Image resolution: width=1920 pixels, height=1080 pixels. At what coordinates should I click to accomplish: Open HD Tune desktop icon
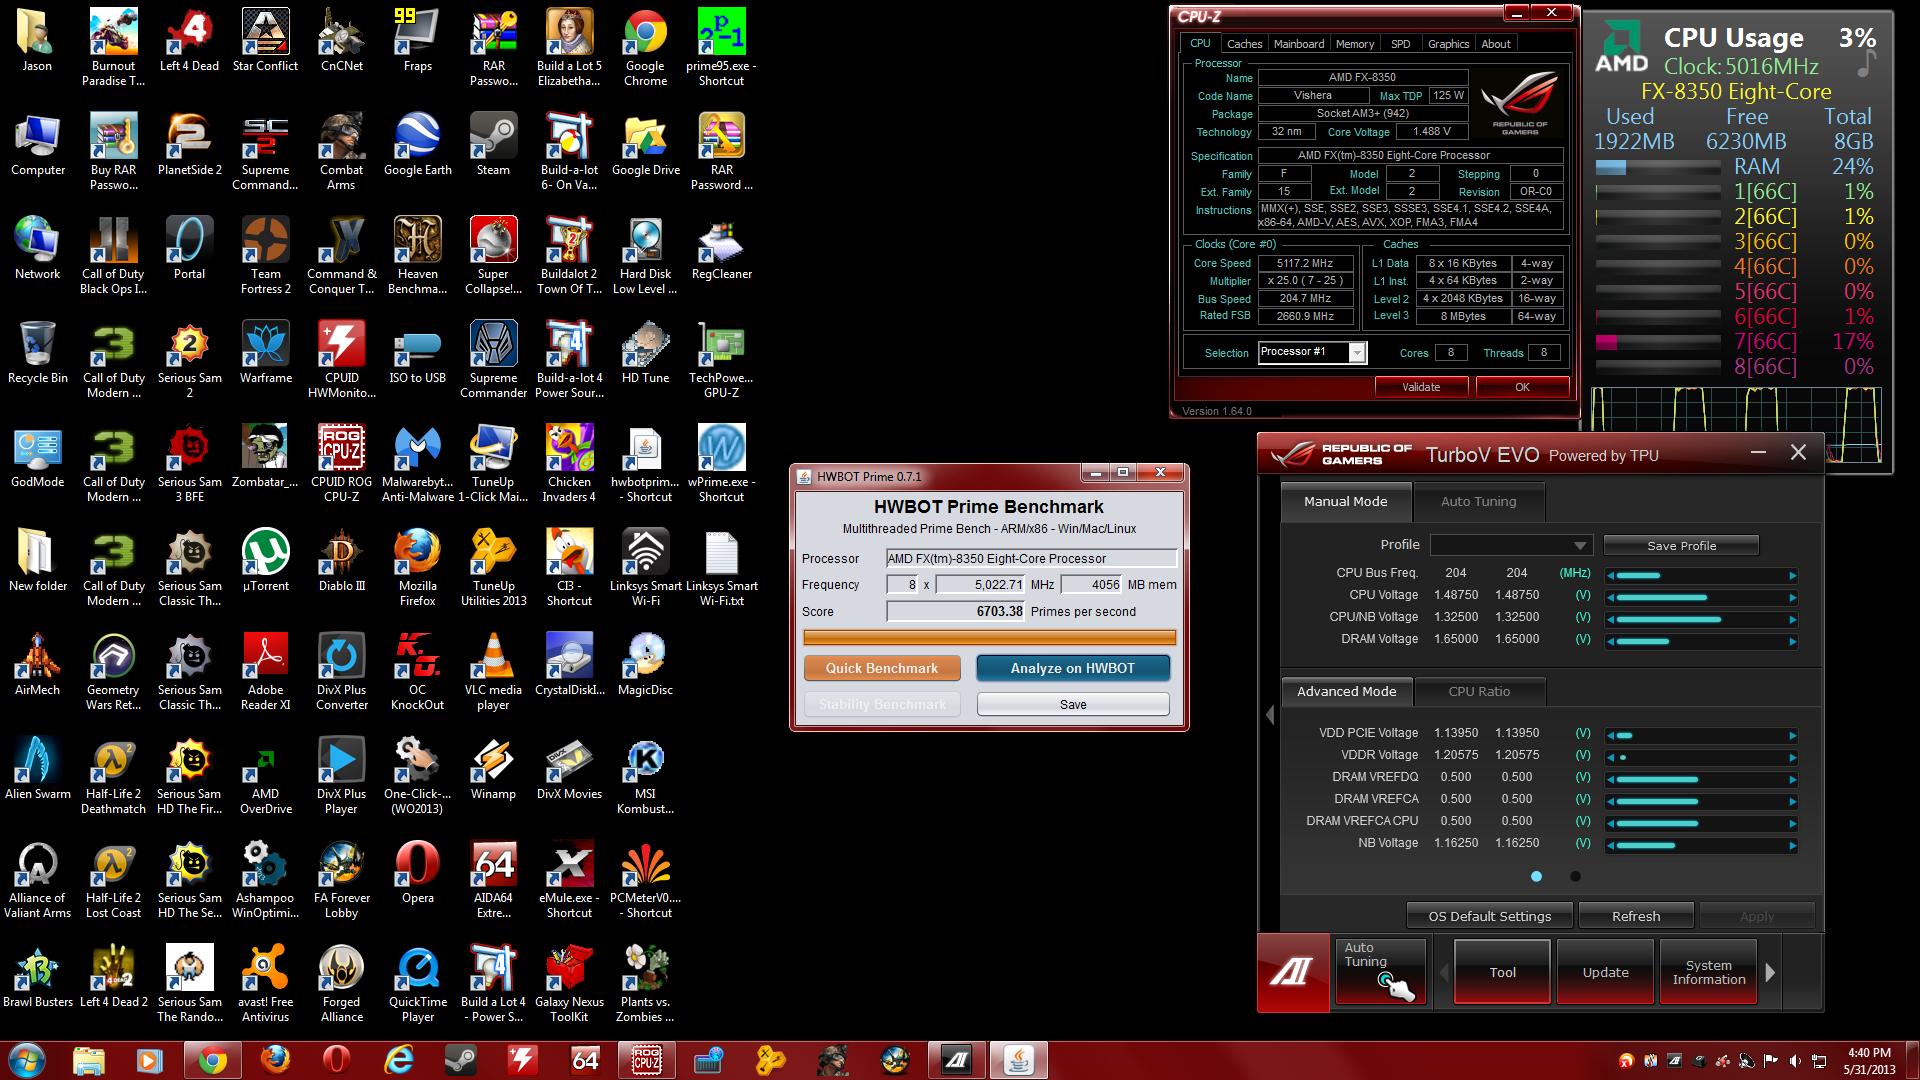pyautogui.click(x=645, y=351)
